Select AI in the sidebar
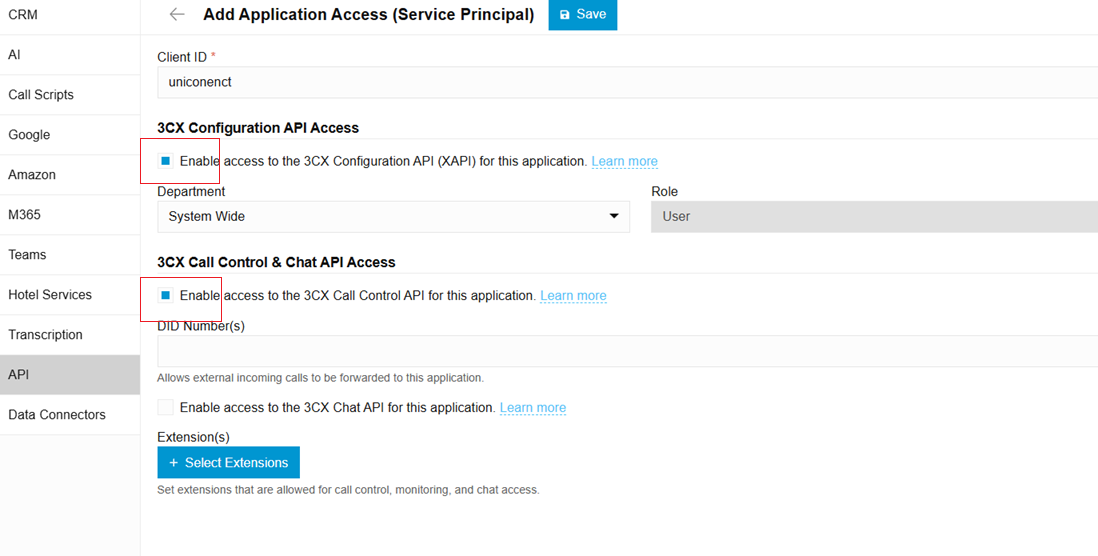 tap(15, 55)
